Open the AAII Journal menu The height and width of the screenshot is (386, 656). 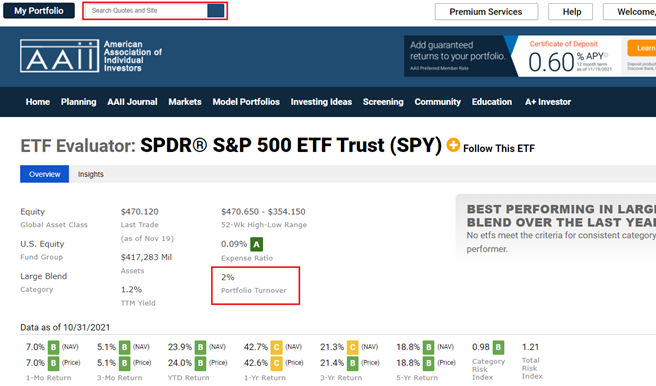tap(132, 102)
